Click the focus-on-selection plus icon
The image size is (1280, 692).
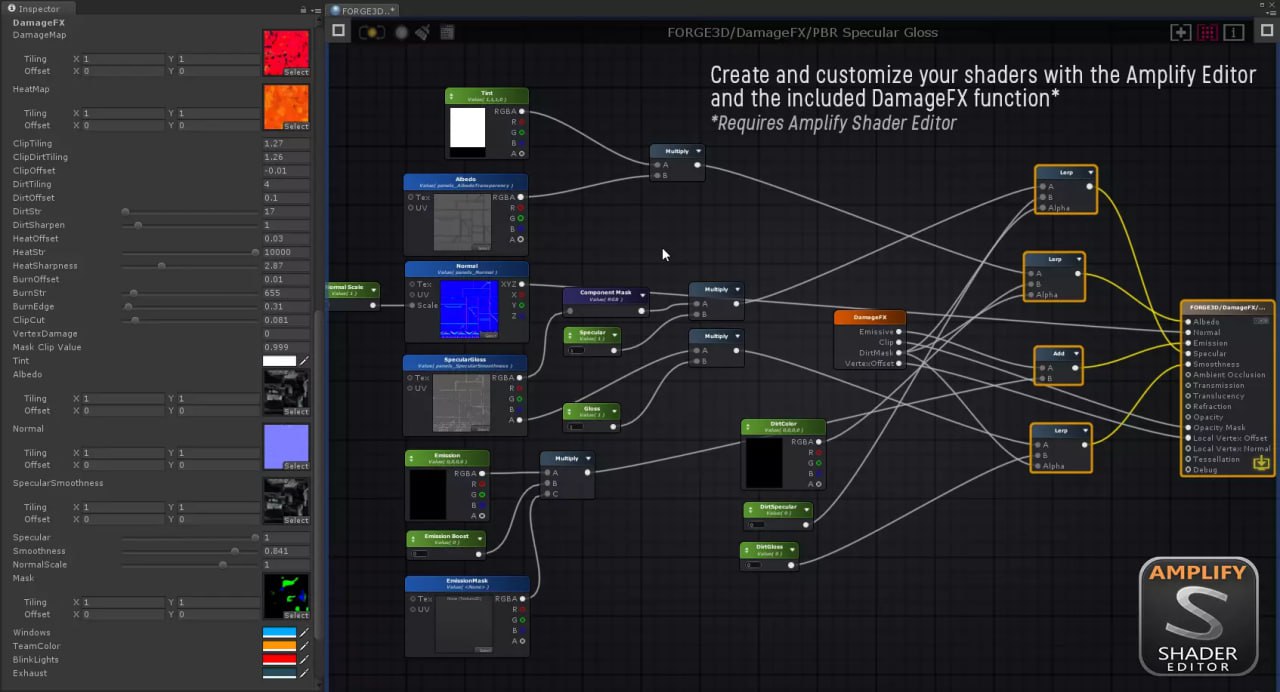tap(1181, 32)
